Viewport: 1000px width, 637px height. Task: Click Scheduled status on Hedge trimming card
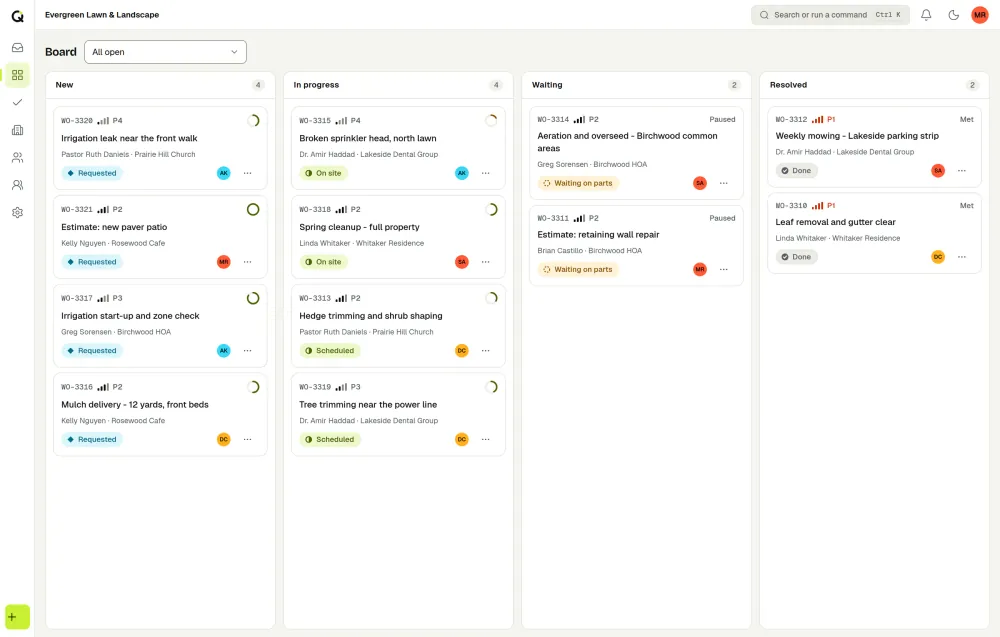(x=330, y=350)
